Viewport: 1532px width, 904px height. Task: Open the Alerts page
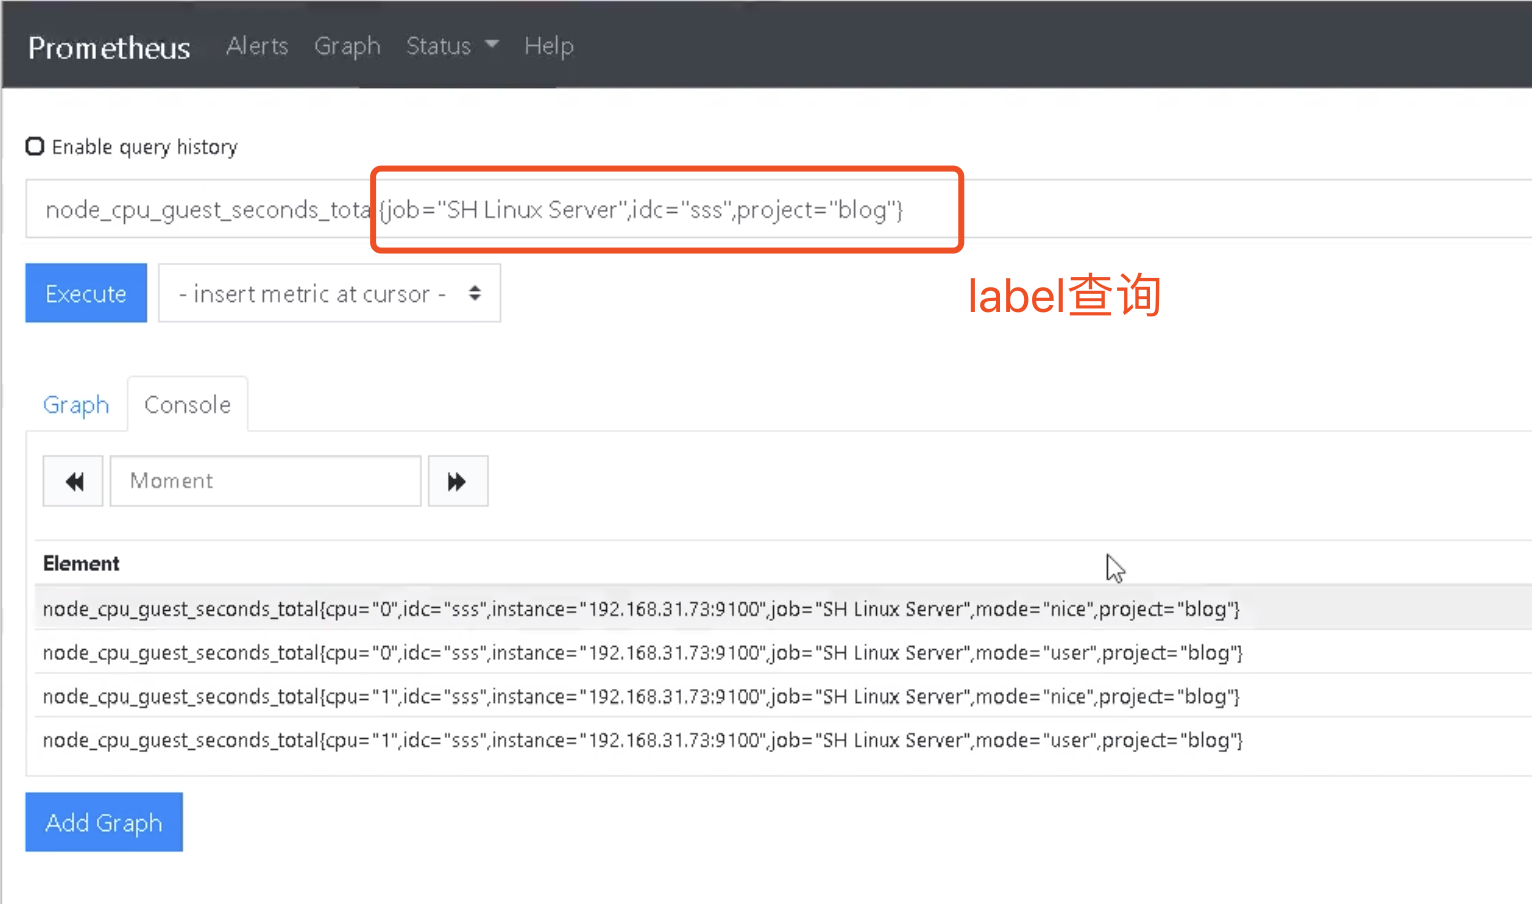pos(257,46)
